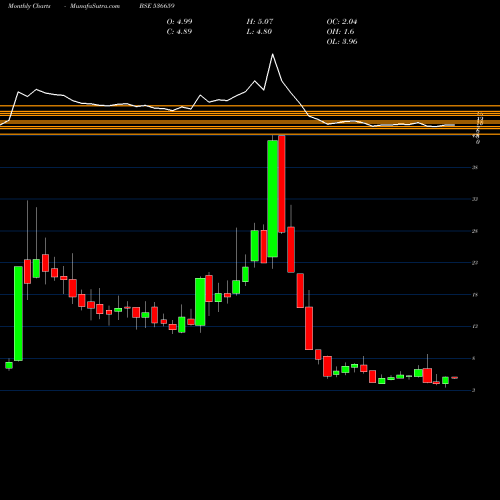This screenshot has height=500, width=500.
Task: Click the 8 price axis label
Action: coord(474,358)
